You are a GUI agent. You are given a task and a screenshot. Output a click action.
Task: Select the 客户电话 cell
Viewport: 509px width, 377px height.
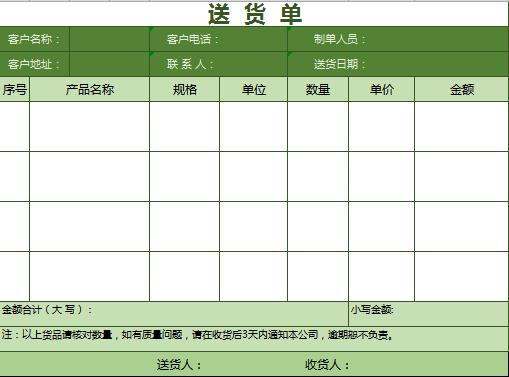tap(218, 39)
